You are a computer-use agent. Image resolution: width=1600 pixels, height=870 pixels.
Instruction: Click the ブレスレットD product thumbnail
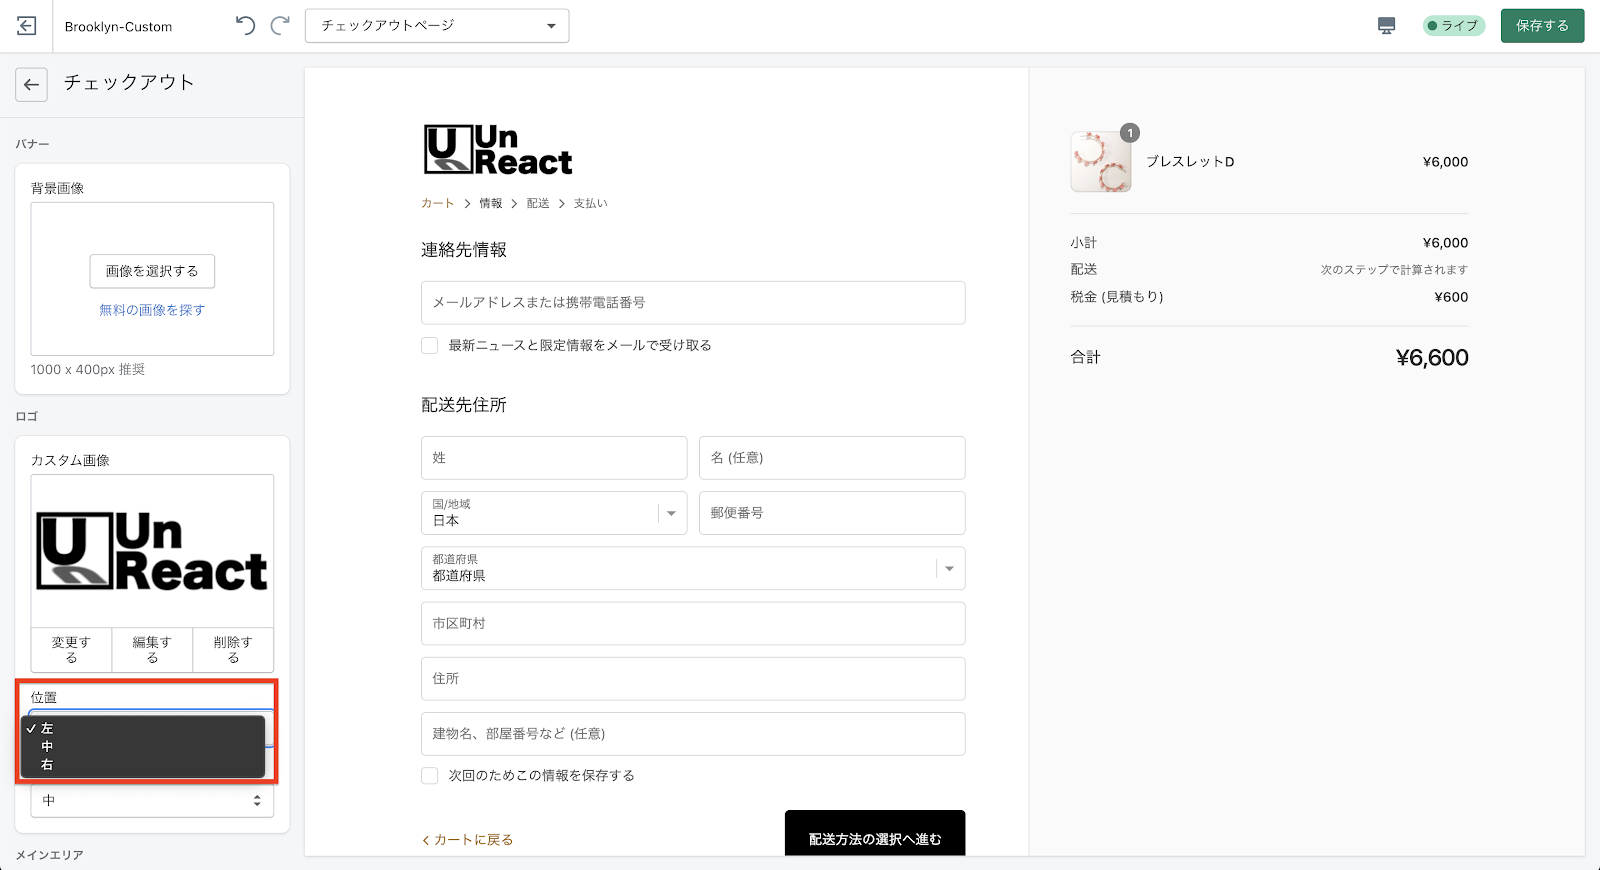(1100, 162)
